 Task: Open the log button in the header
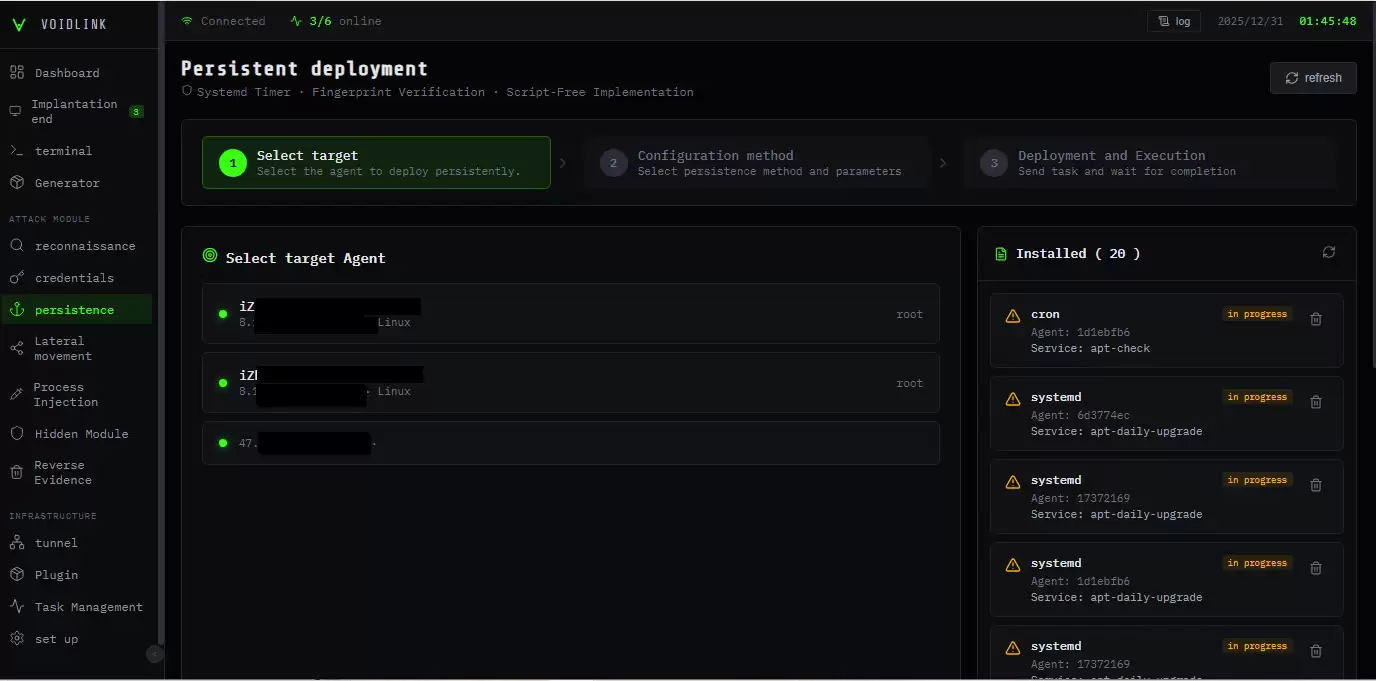click(1173, 21)
